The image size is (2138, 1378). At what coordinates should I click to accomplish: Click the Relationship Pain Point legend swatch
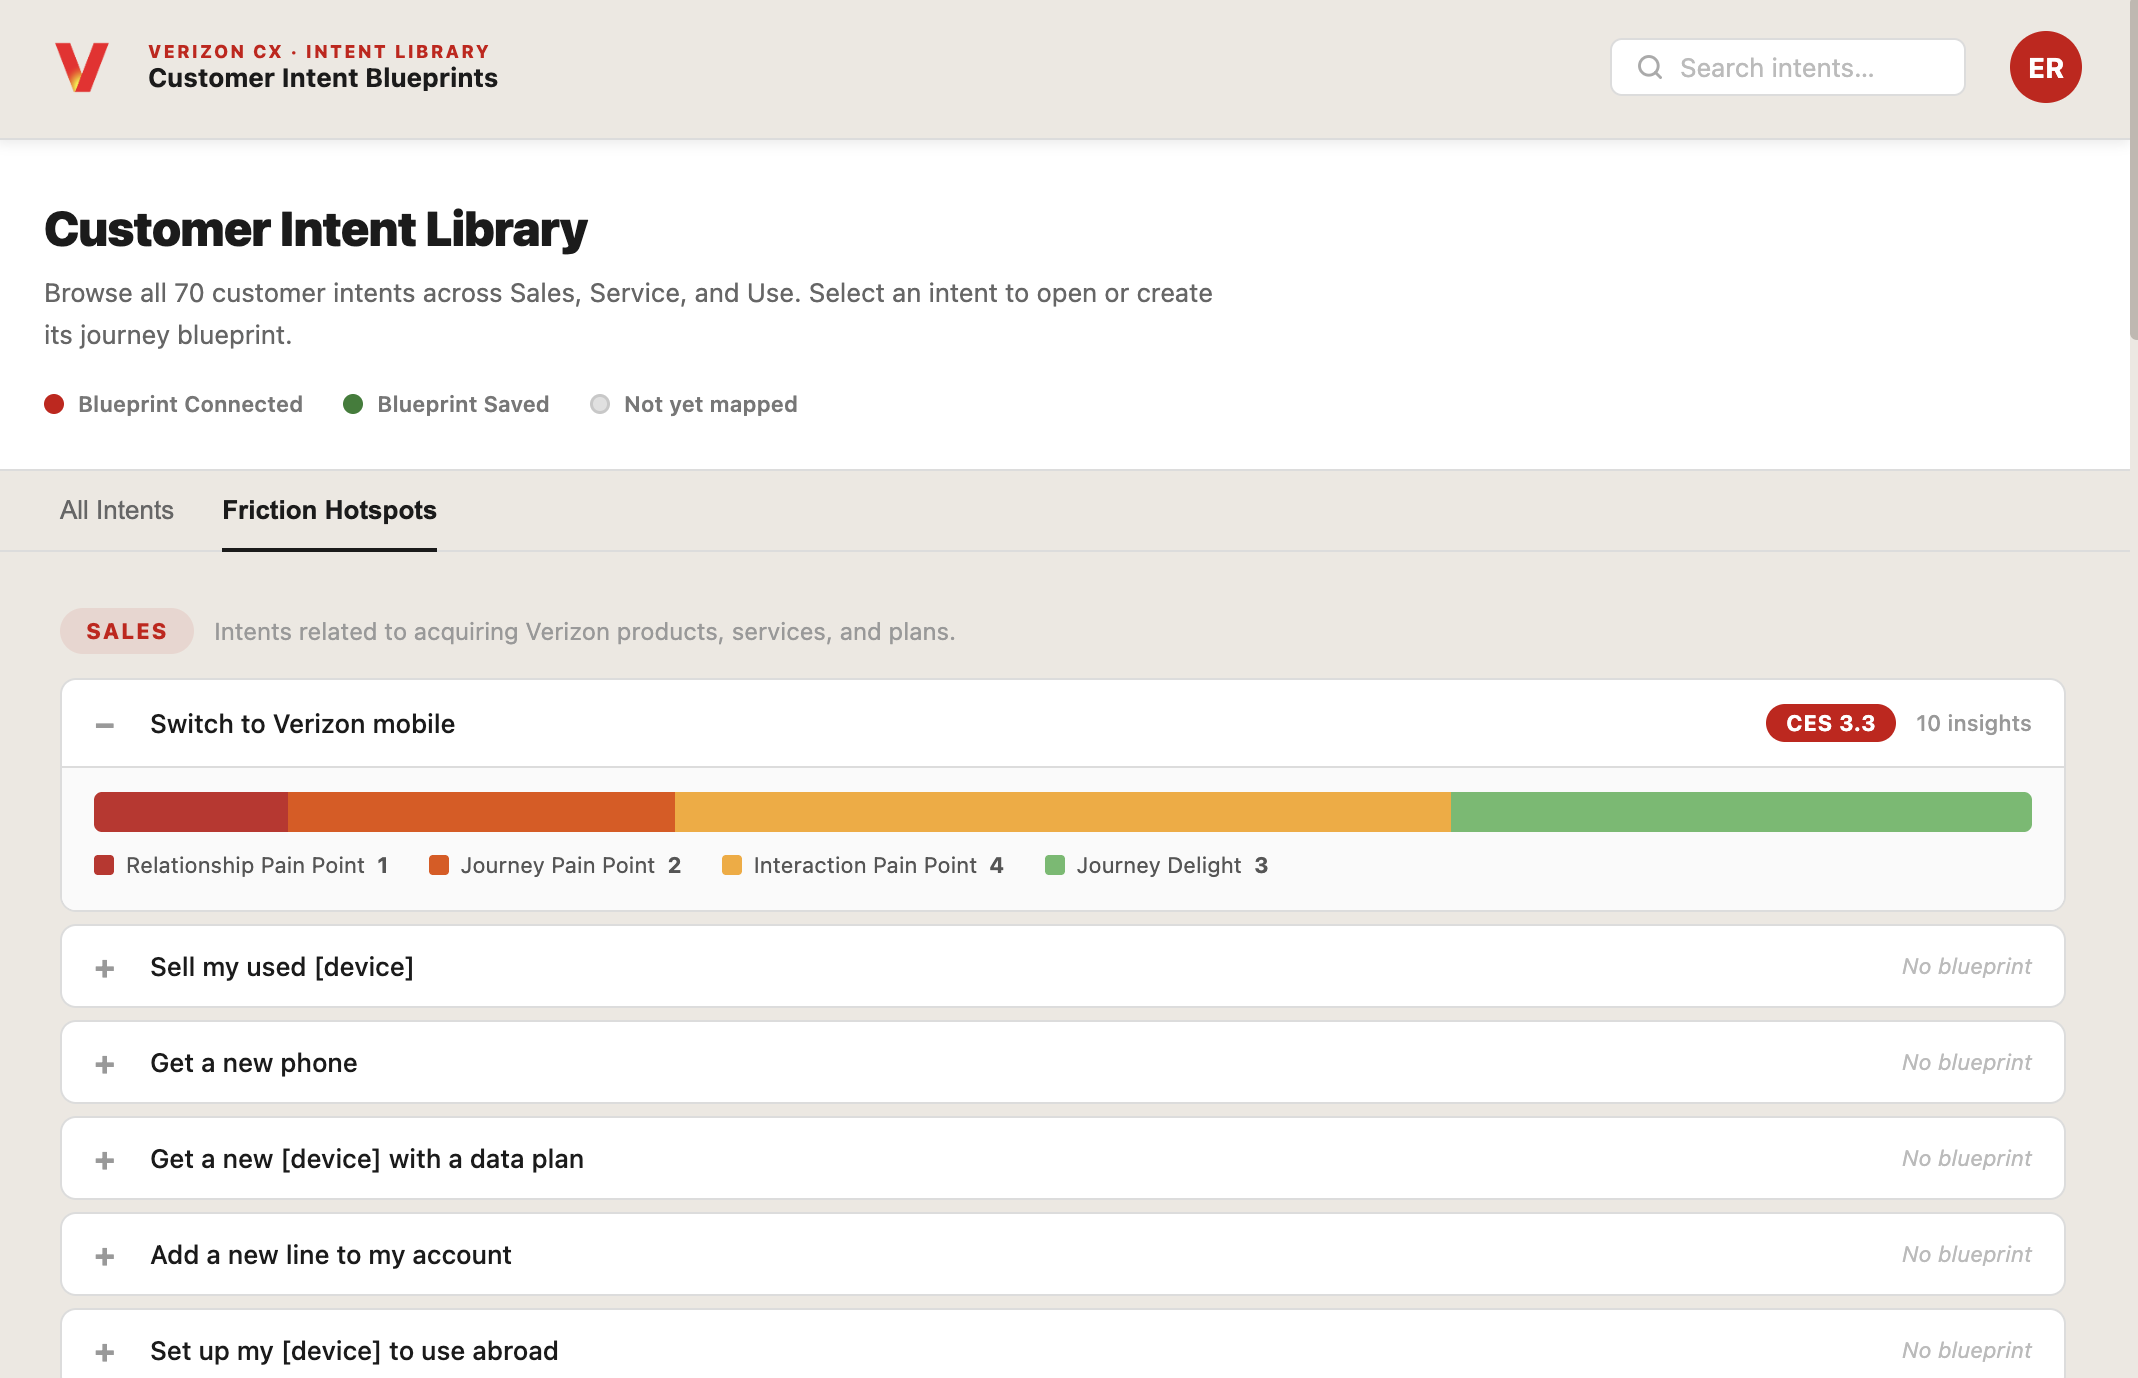104,865
